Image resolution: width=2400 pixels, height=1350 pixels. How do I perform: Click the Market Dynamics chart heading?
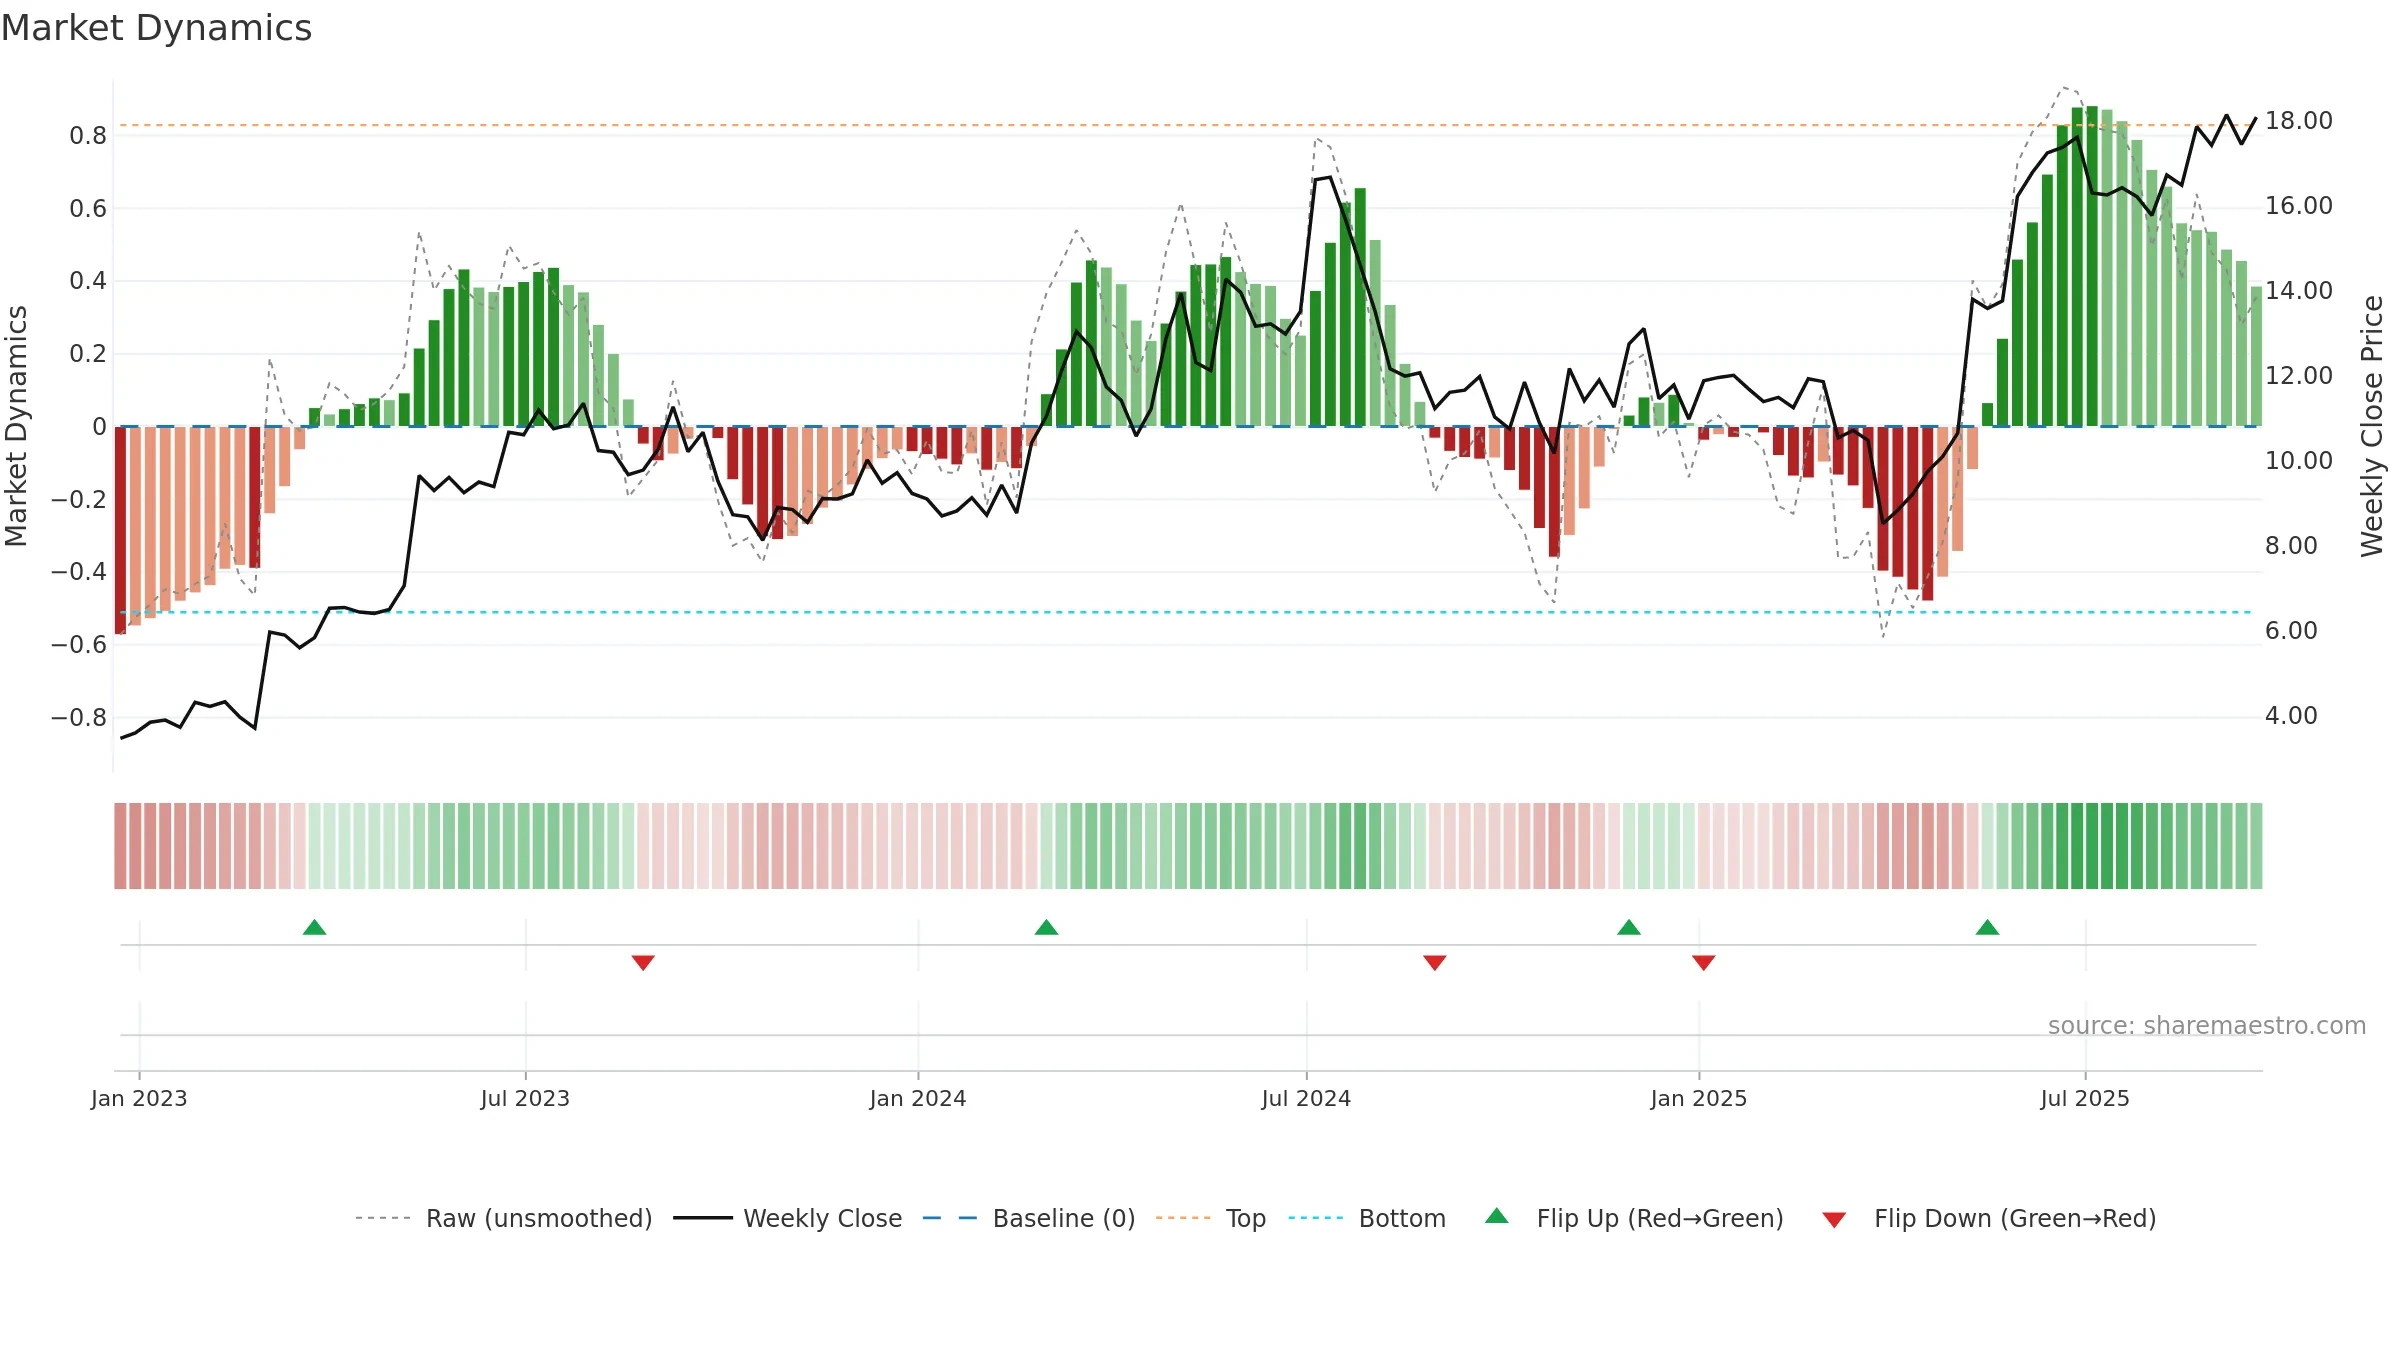coord(156,28)
